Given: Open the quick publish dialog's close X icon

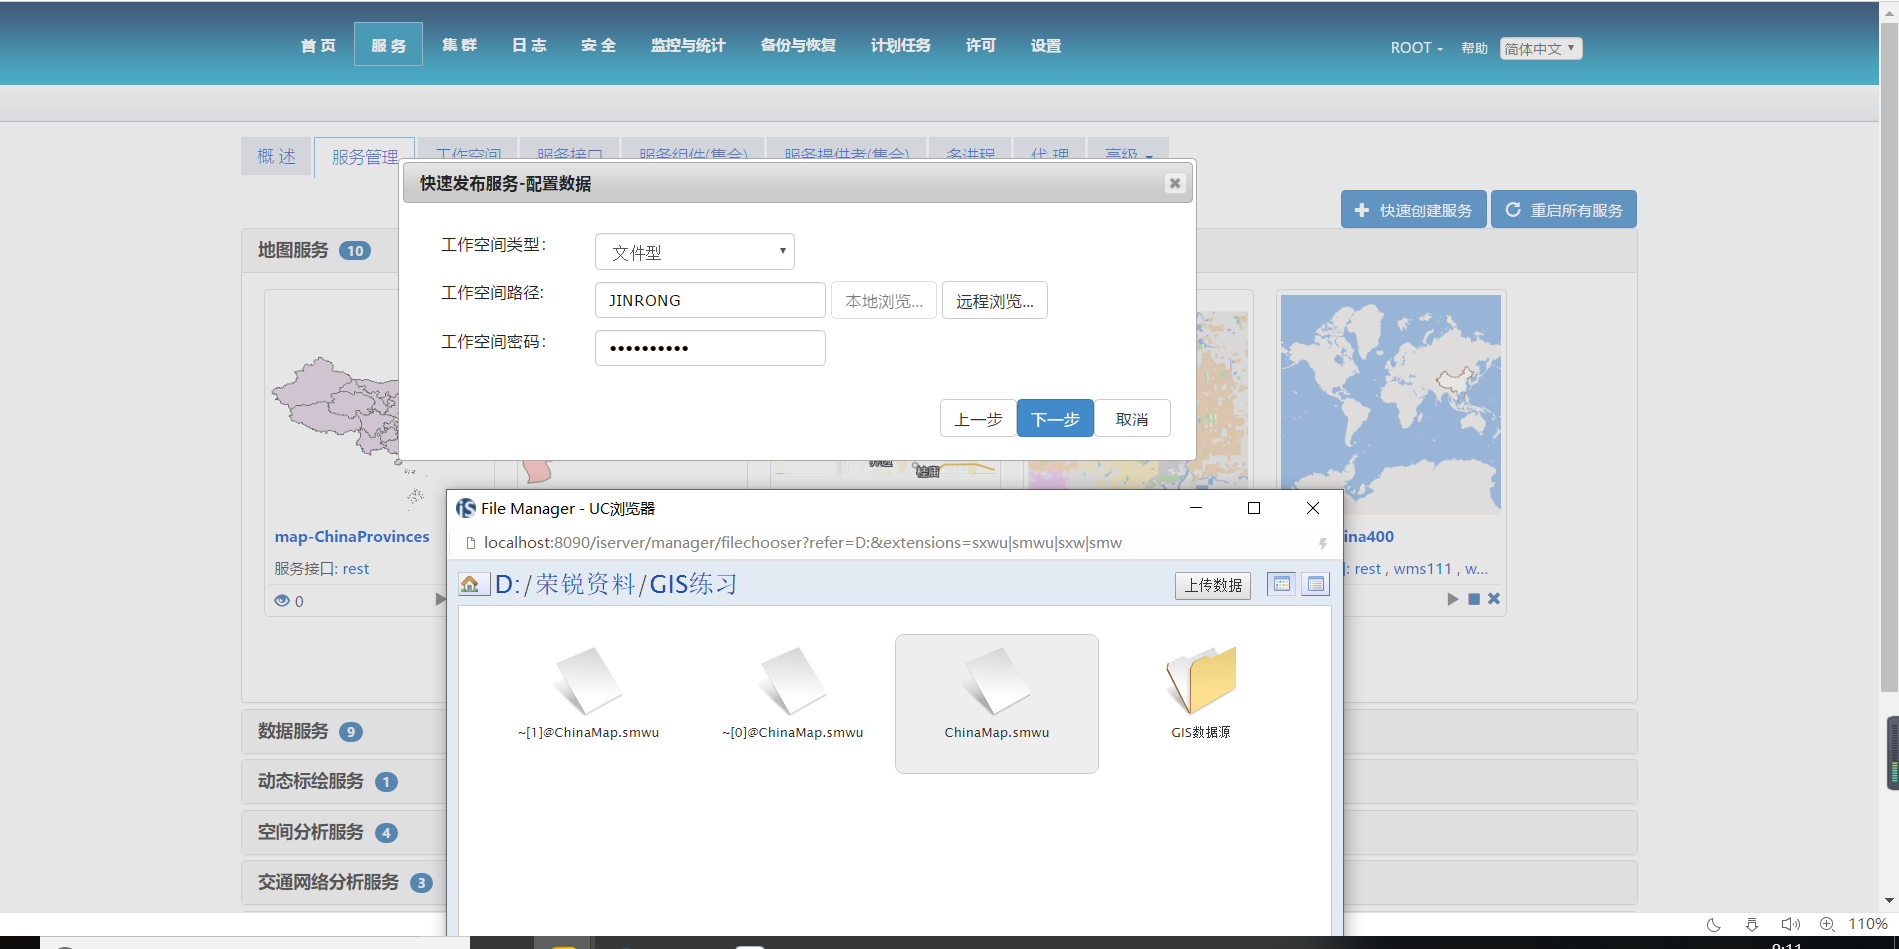Looking at the screenshot, I should coord(1174,182).
